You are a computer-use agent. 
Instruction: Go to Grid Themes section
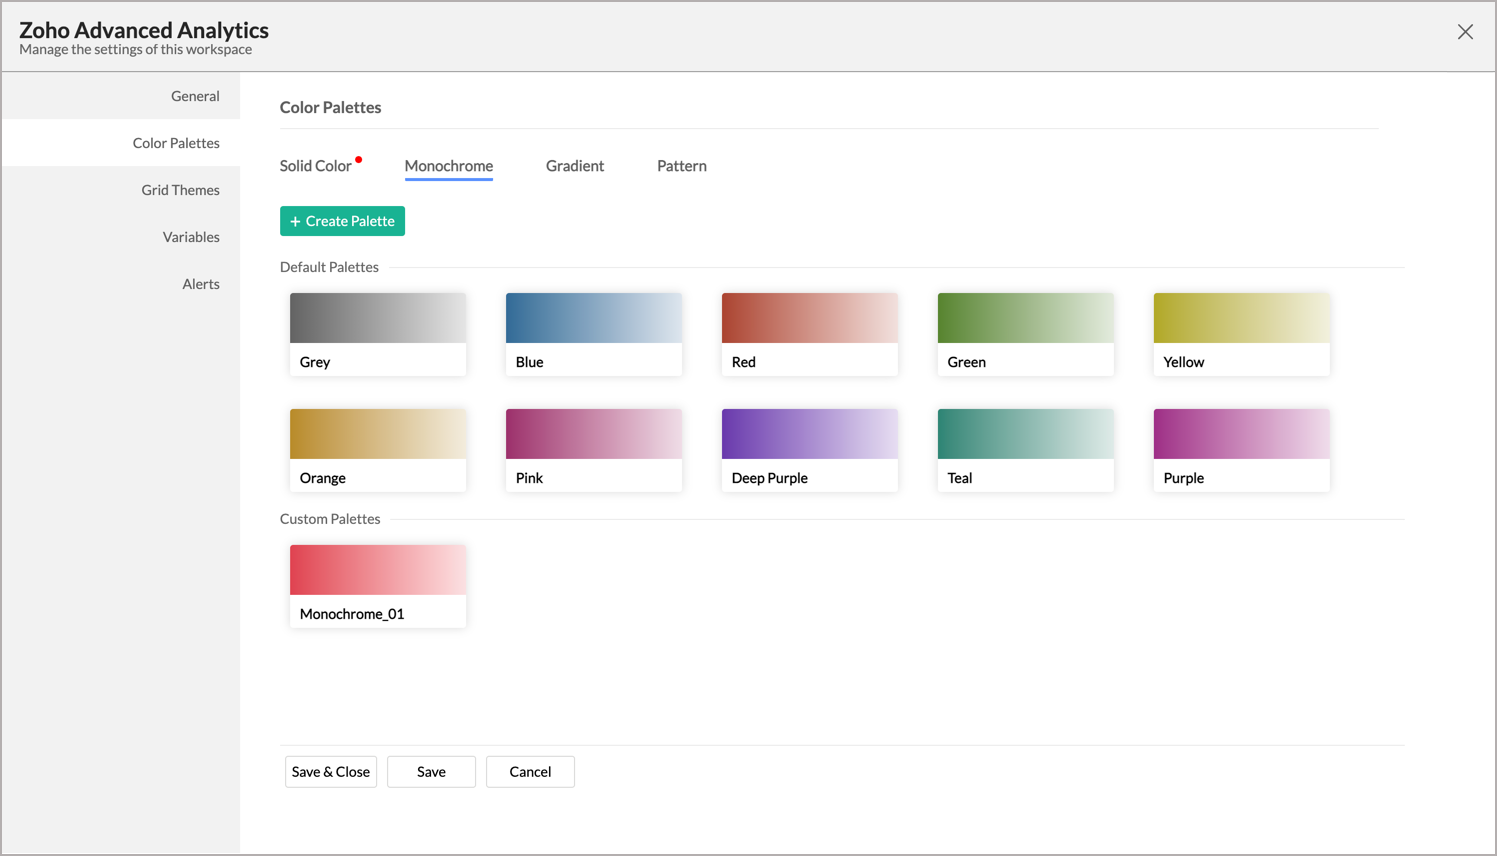click(180, 190)
